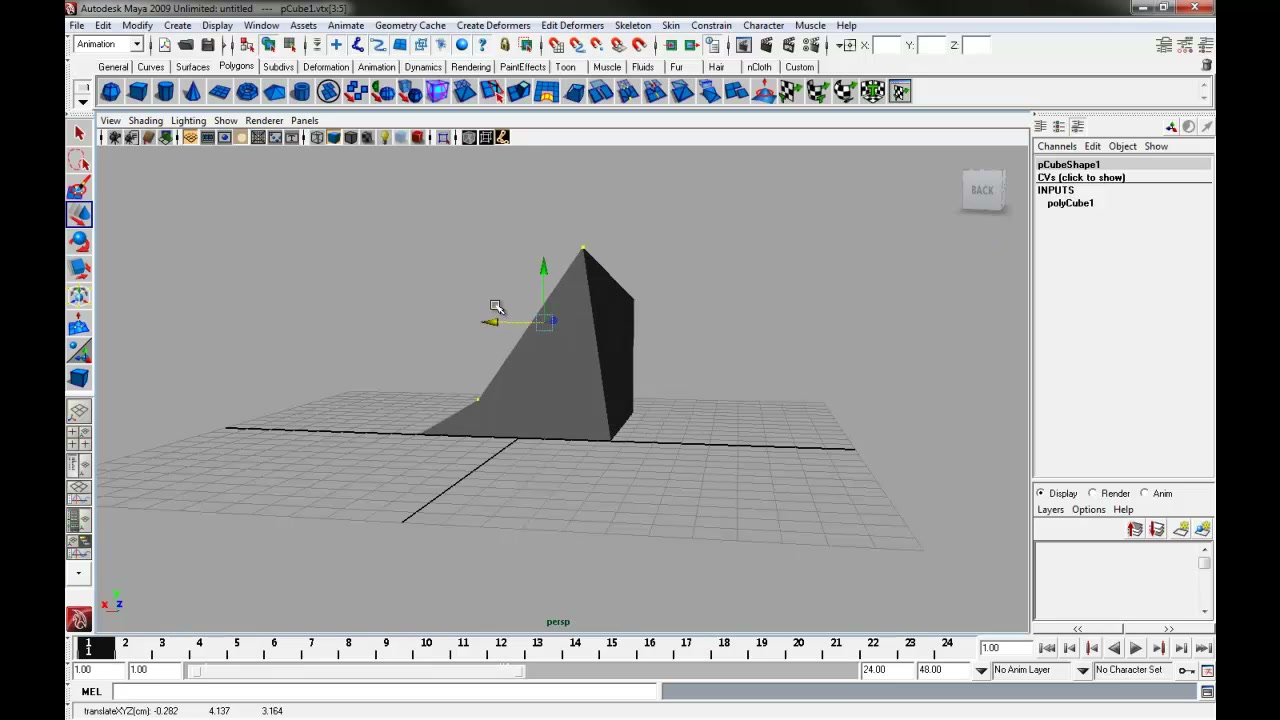Open layer editor Options menu
1280x720 pixels.
[1088, 510]
